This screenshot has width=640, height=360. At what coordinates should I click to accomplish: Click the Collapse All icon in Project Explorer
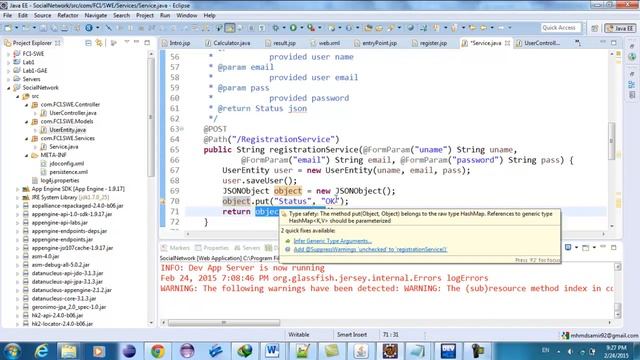click(x=88, y=42)
